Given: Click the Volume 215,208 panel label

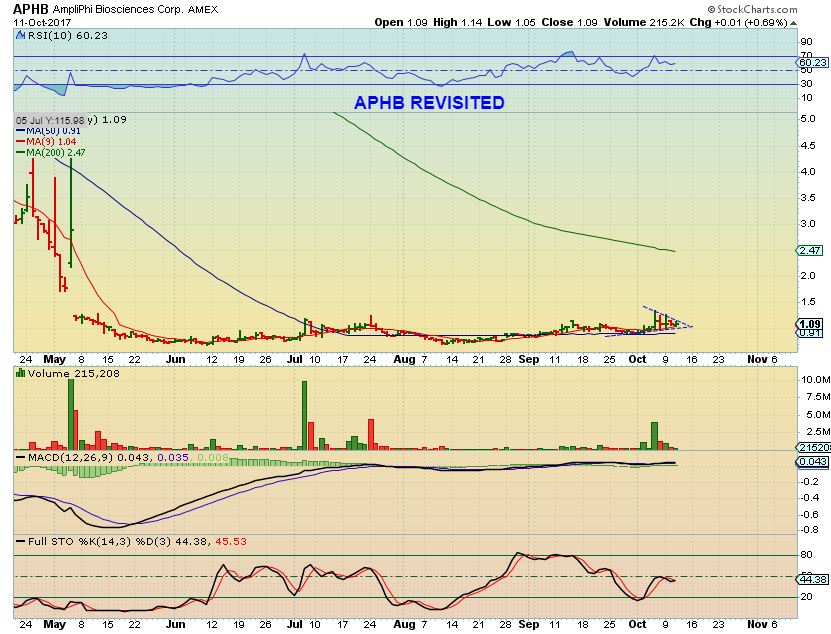Looking at the screenshot, I should [74, 373].
